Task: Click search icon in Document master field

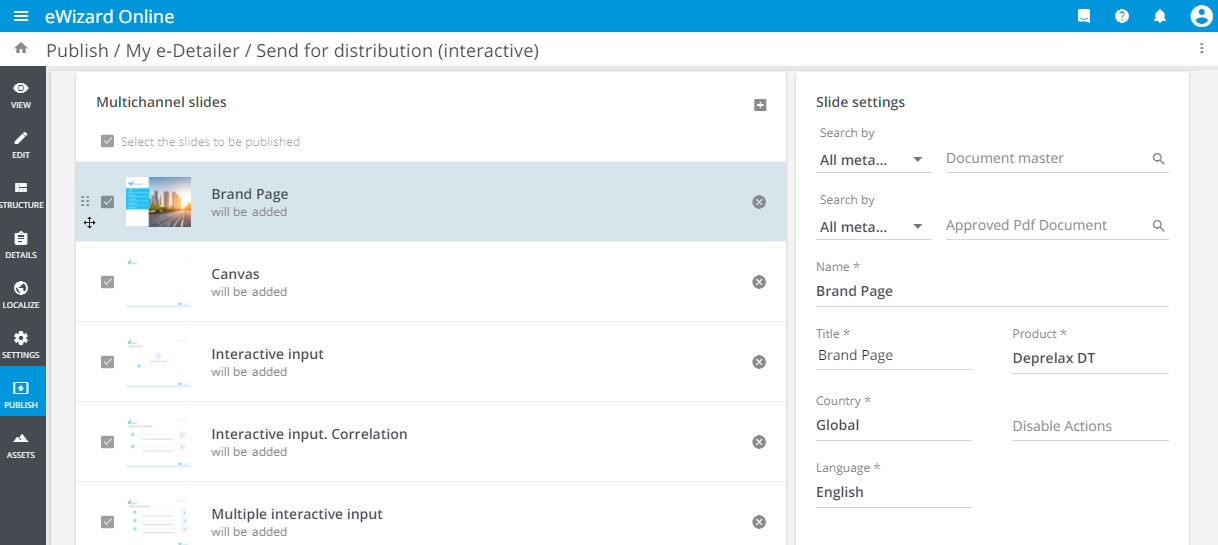Action: click(x=1158, y=159)
